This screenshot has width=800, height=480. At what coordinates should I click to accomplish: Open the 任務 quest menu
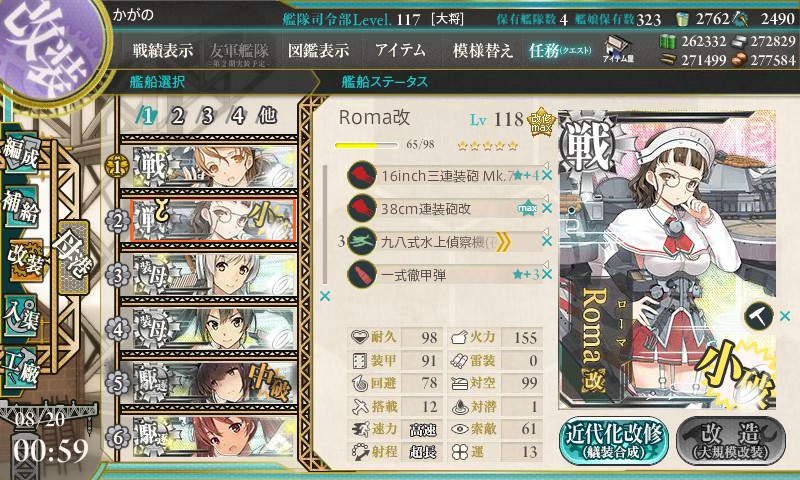[560, 50]
